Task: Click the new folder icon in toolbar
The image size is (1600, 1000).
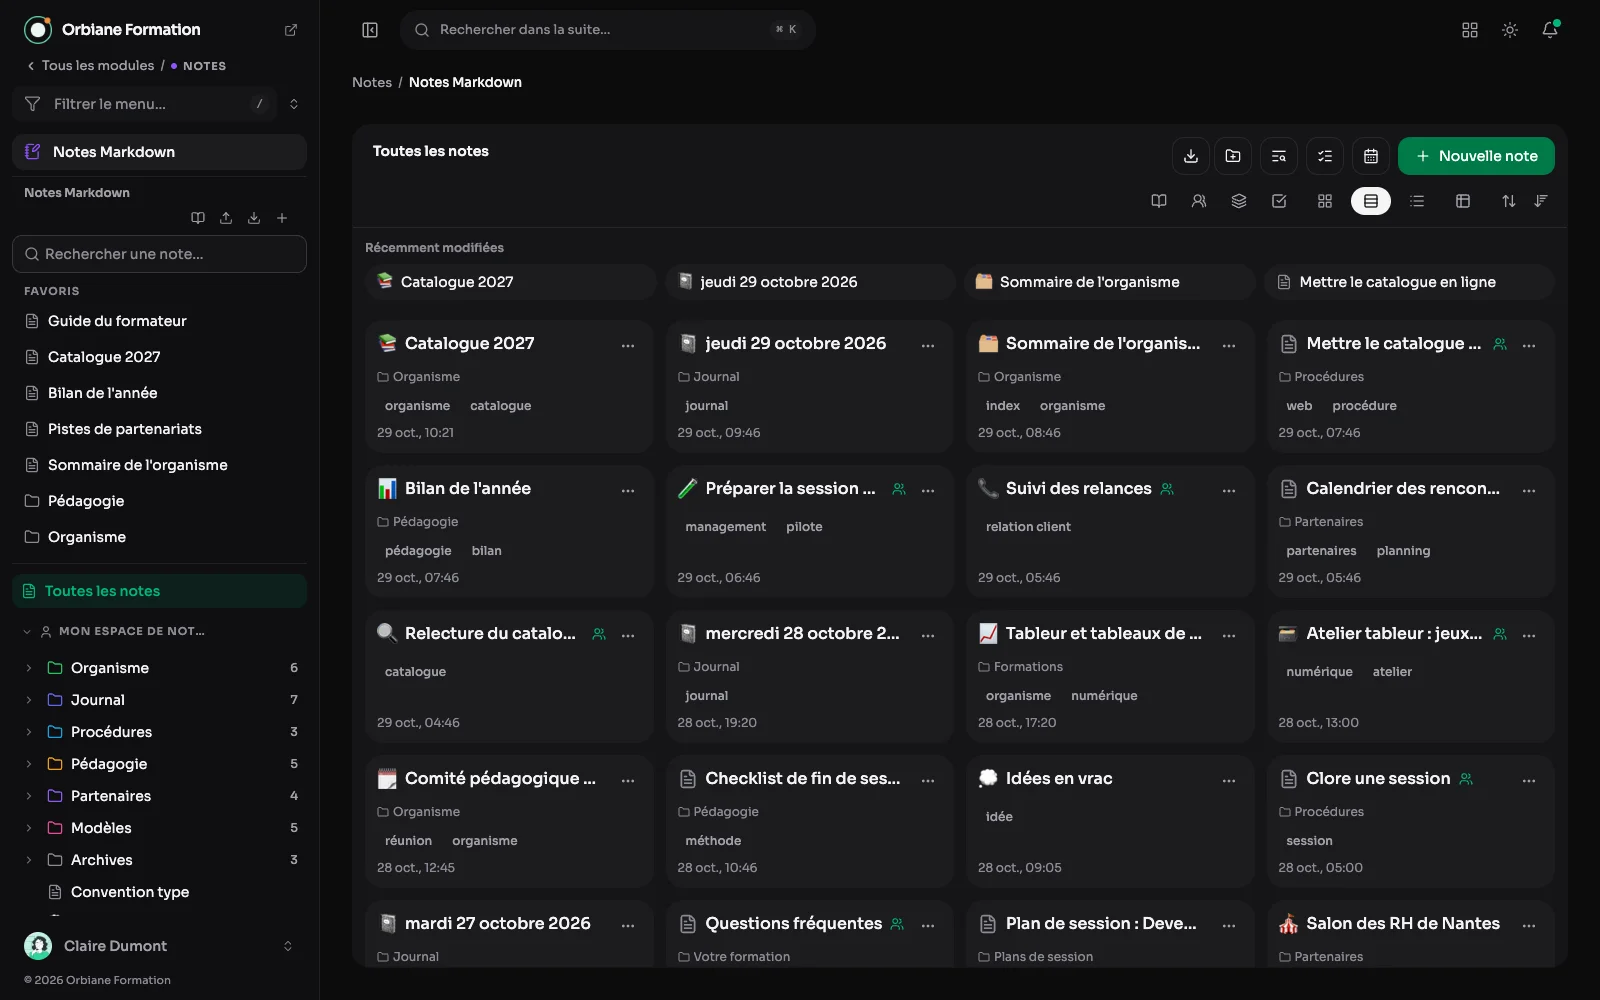Action: pos(1233,156)
